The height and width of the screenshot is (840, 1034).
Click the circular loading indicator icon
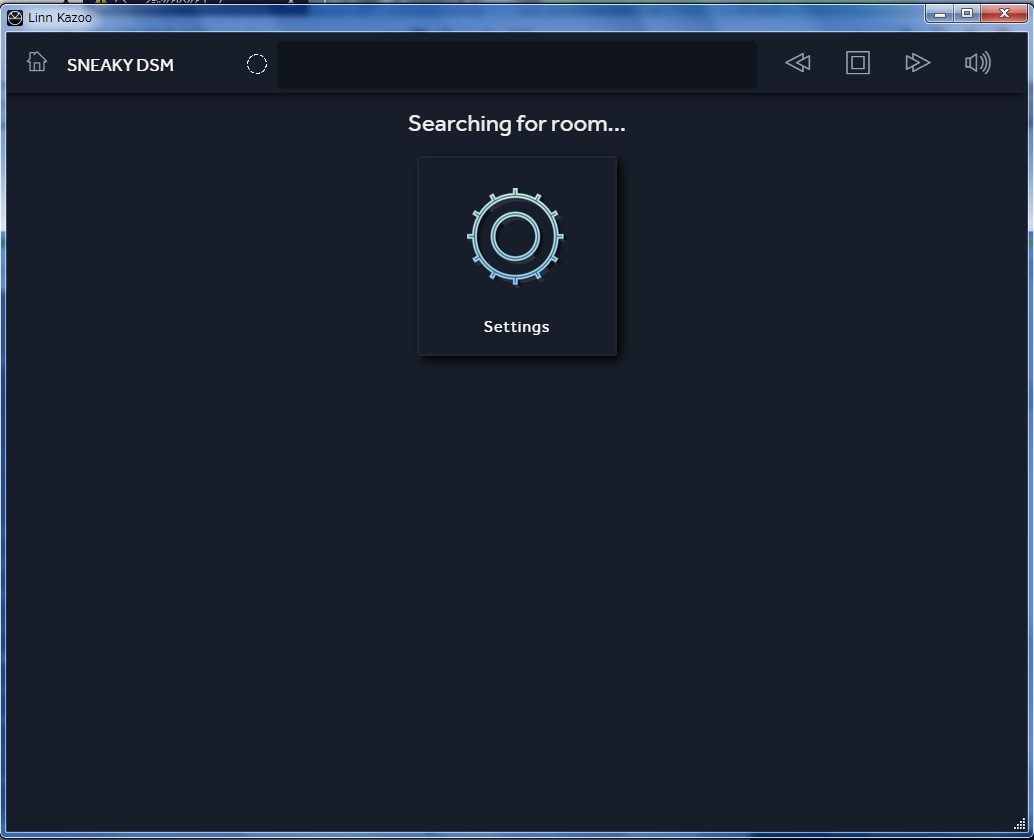257,65
